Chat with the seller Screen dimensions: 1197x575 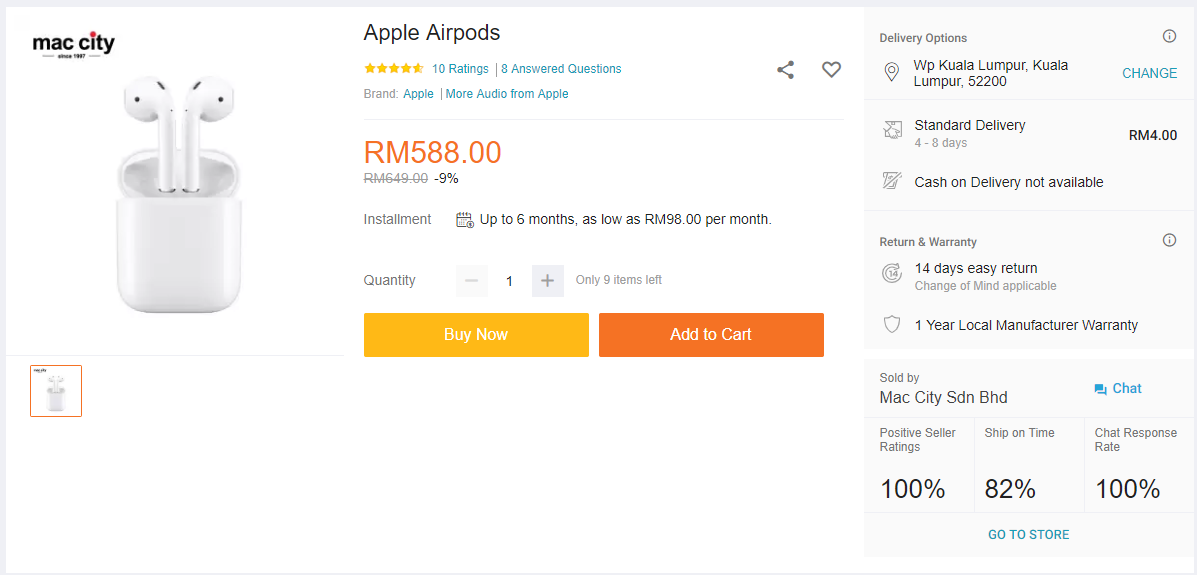tap(1118, 389)
